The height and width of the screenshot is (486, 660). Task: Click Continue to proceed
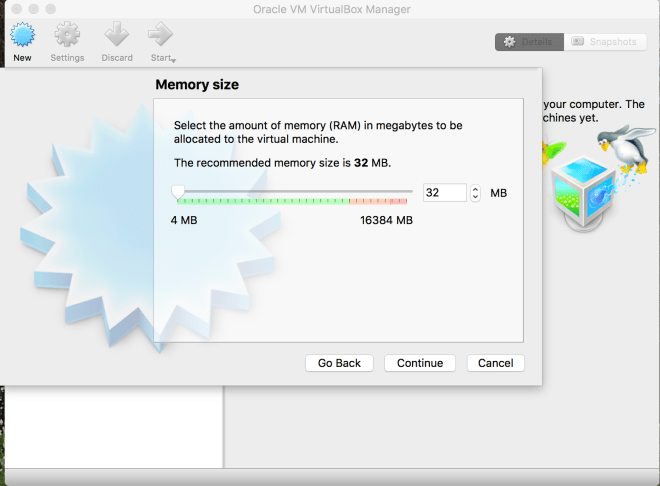click(x=420, y=363)
